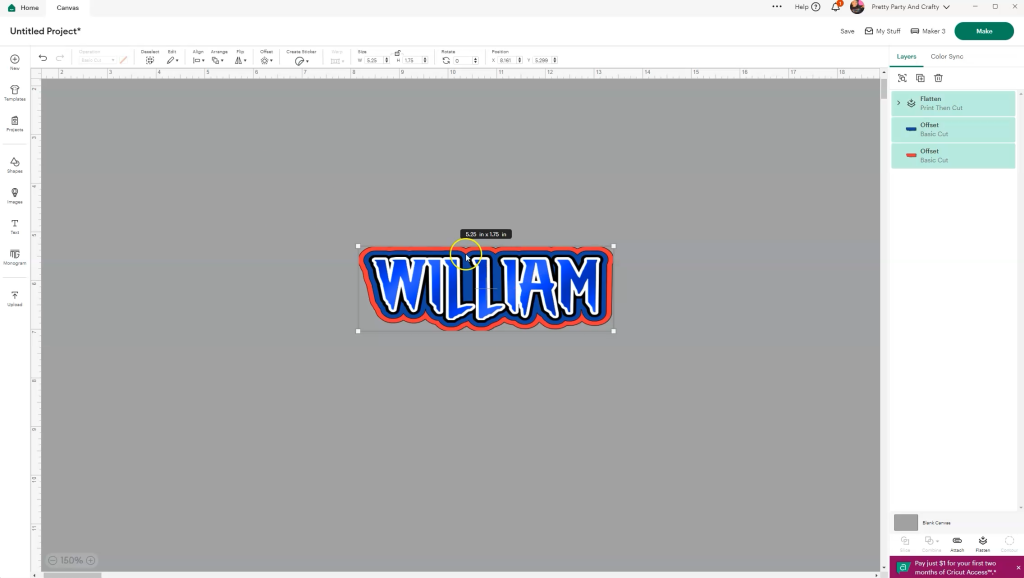Switch to the Color Sync tab
The height and width of the screenshot is (578, 1024).
[946, 57]
